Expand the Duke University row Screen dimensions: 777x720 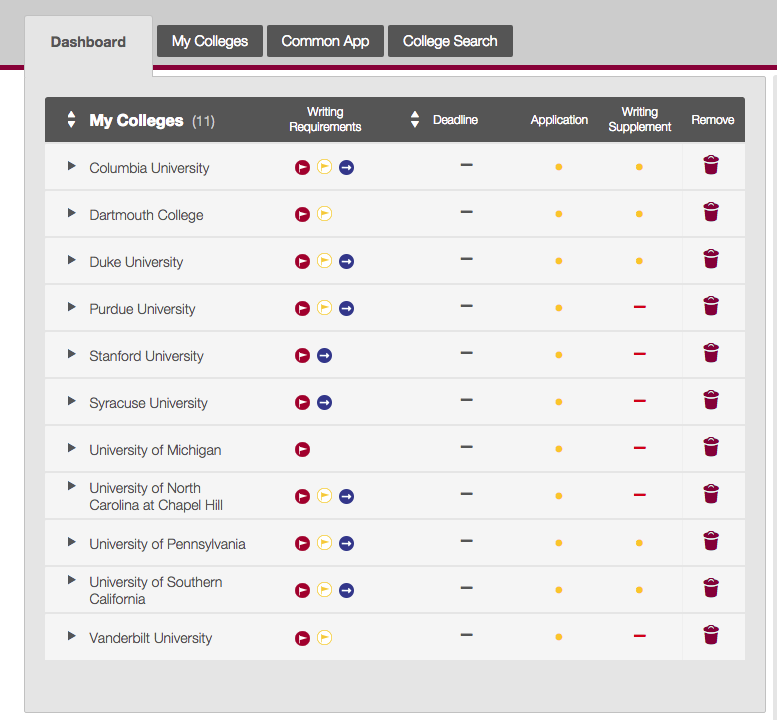pos(72,260)
